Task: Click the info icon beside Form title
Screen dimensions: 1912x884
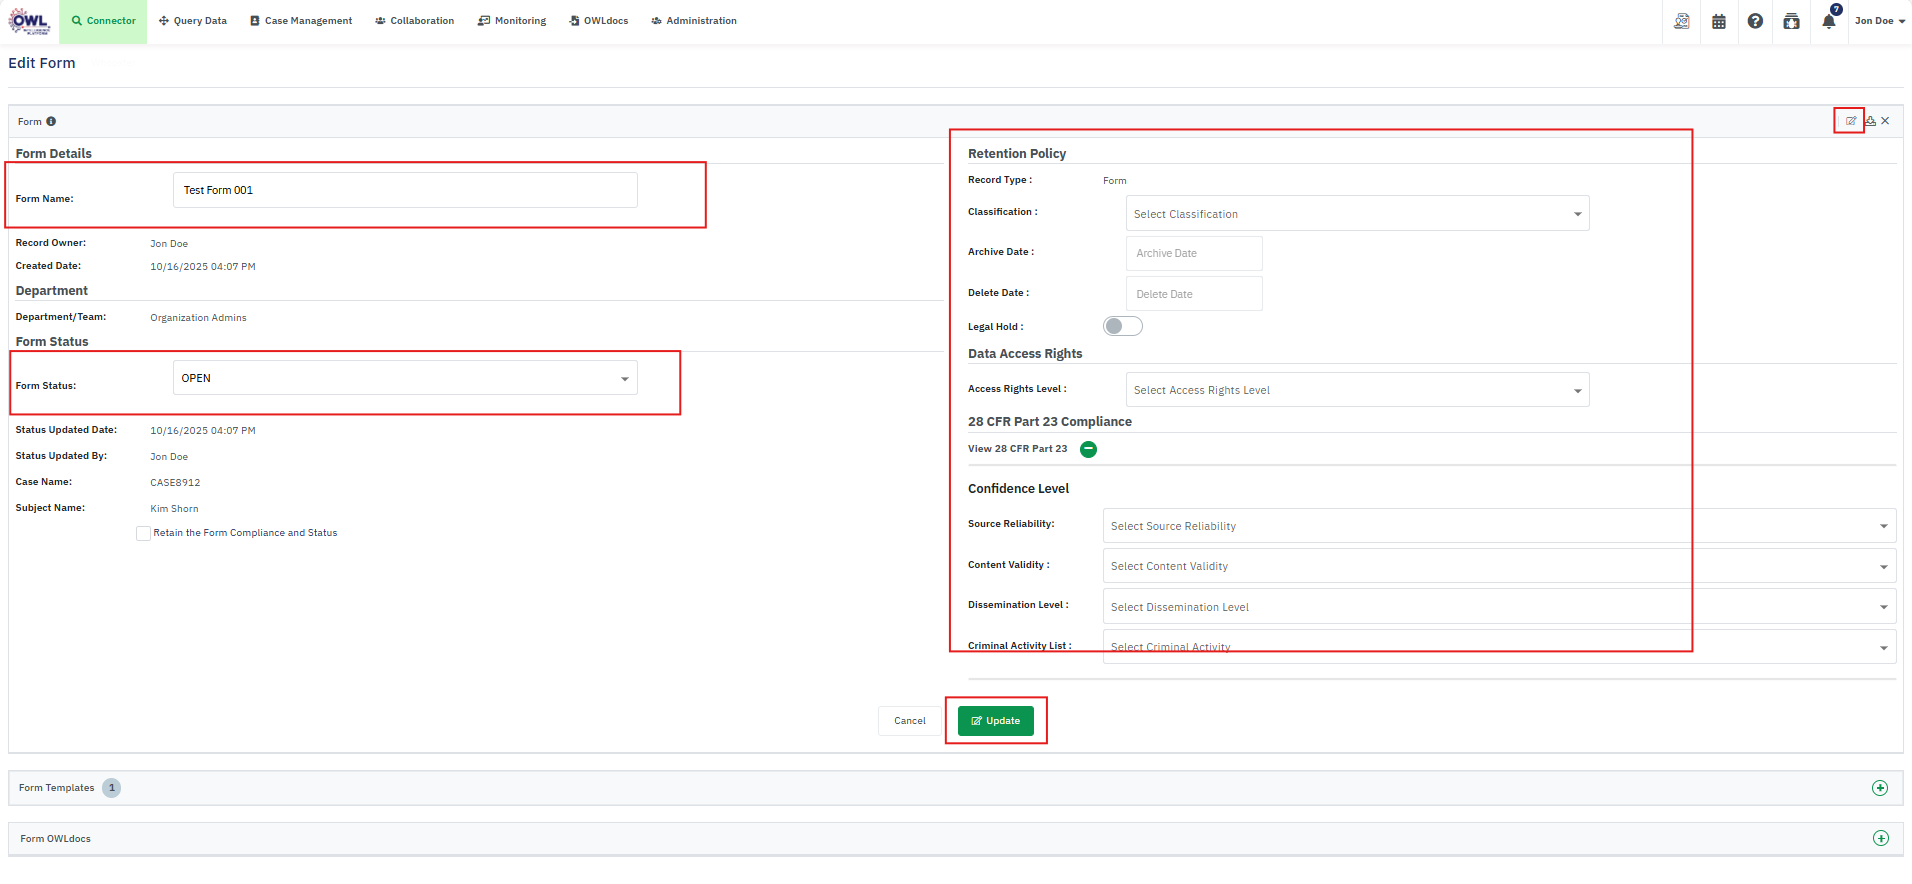Action: (x=51, y=122)
